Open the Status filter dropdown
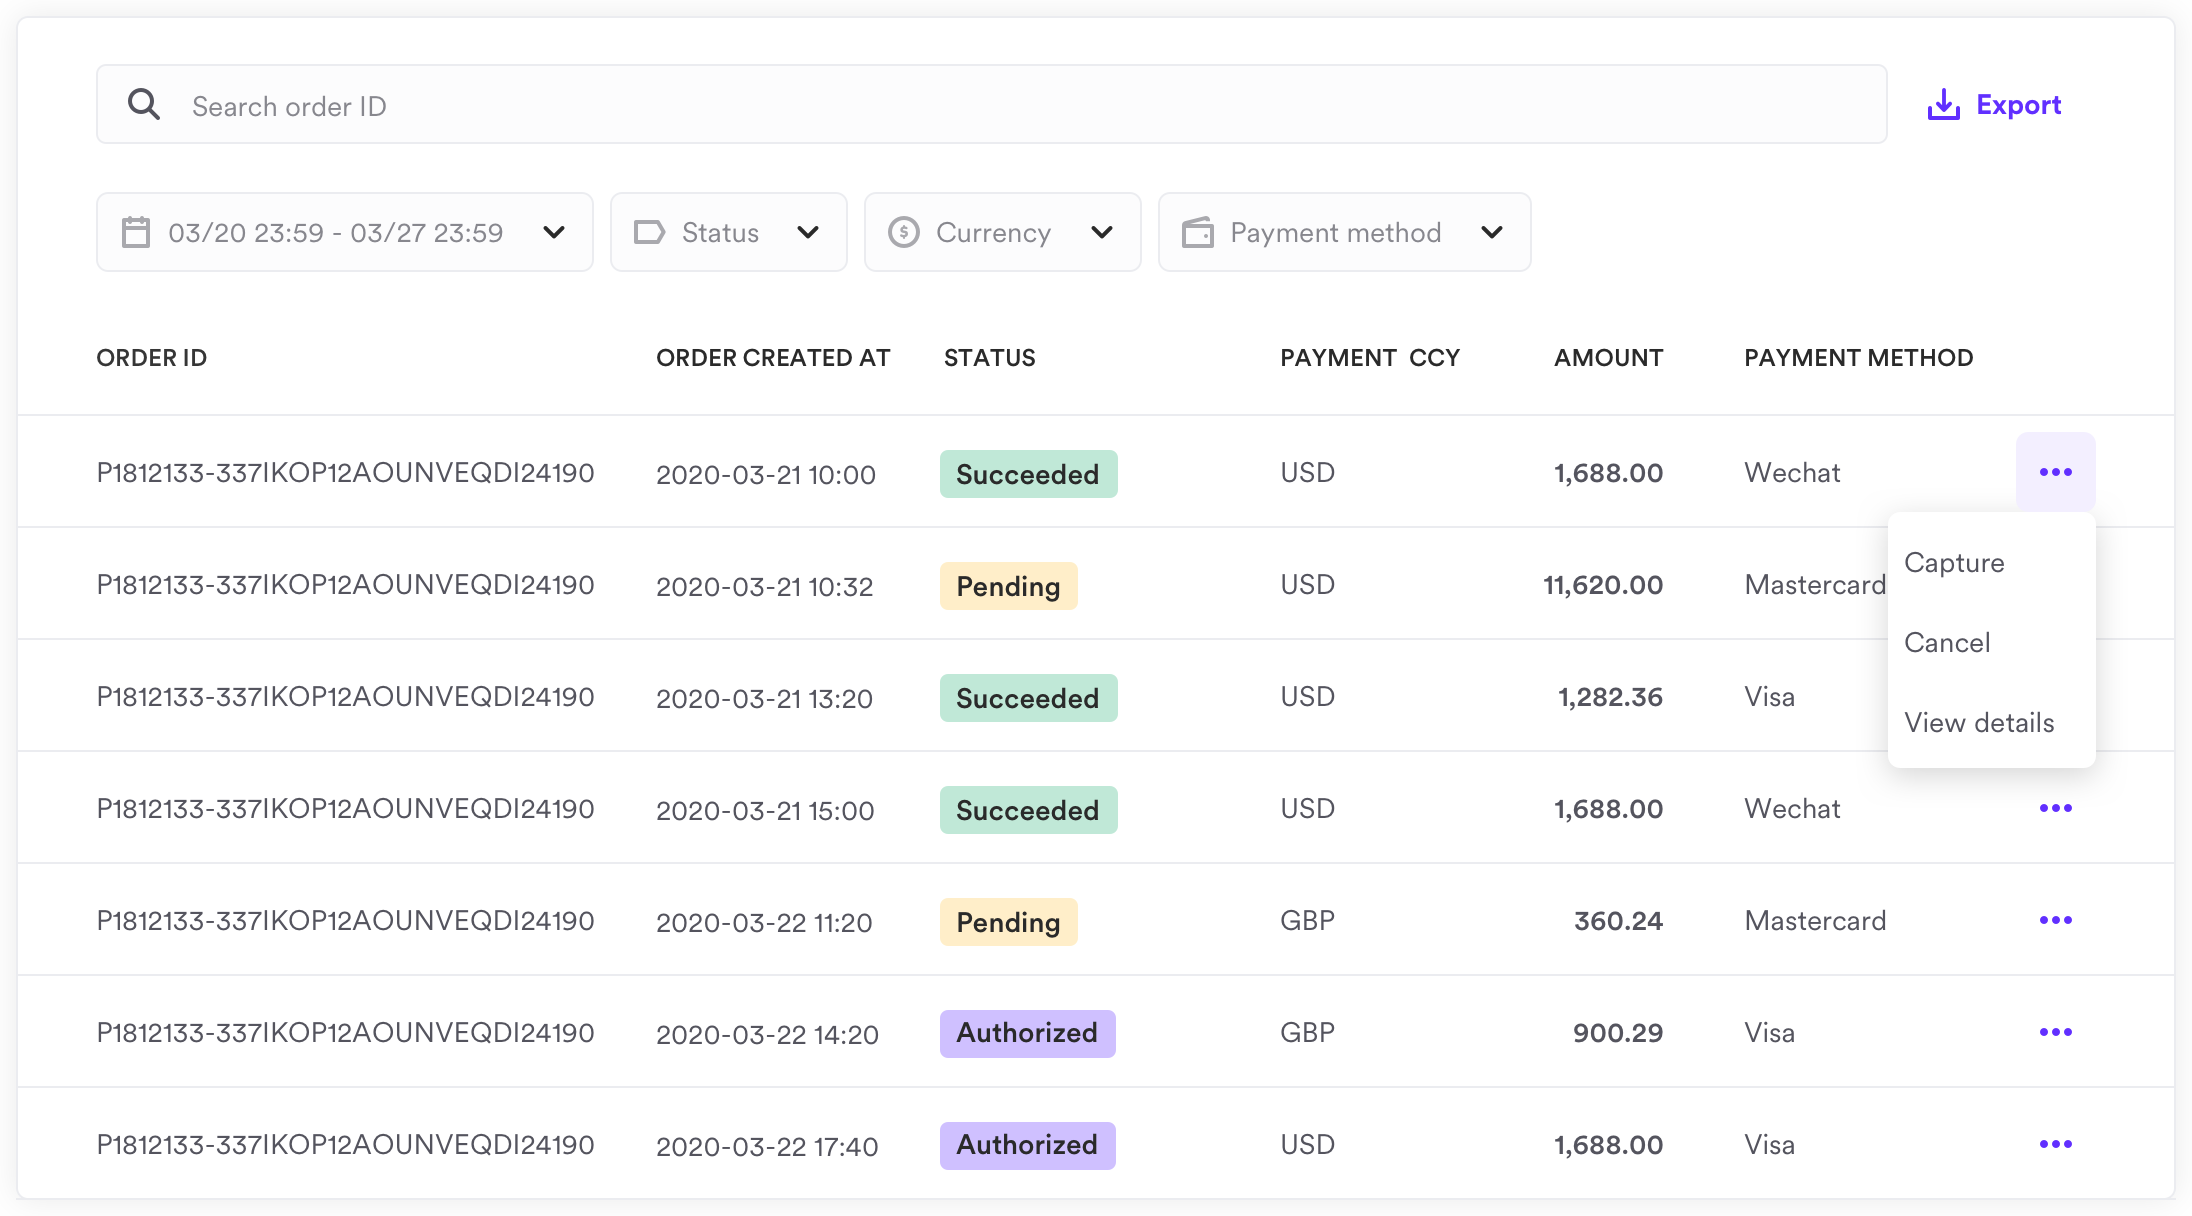The height and width of the screenshot is (1216, 2192). coord(807,232)
